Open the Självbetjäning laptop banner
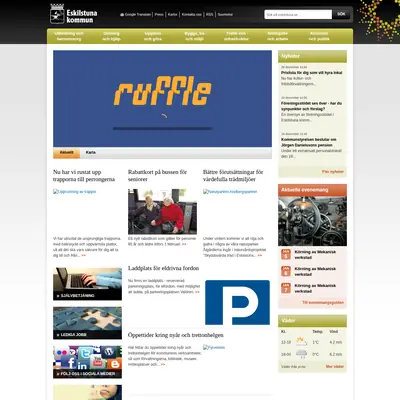Screen dimensions: 400x400 pos(87,284)
